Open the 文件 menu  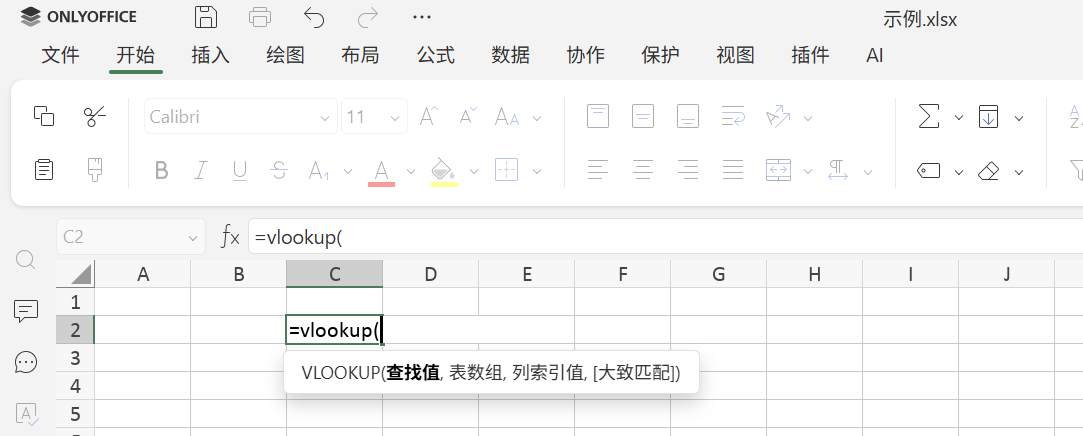60,55
